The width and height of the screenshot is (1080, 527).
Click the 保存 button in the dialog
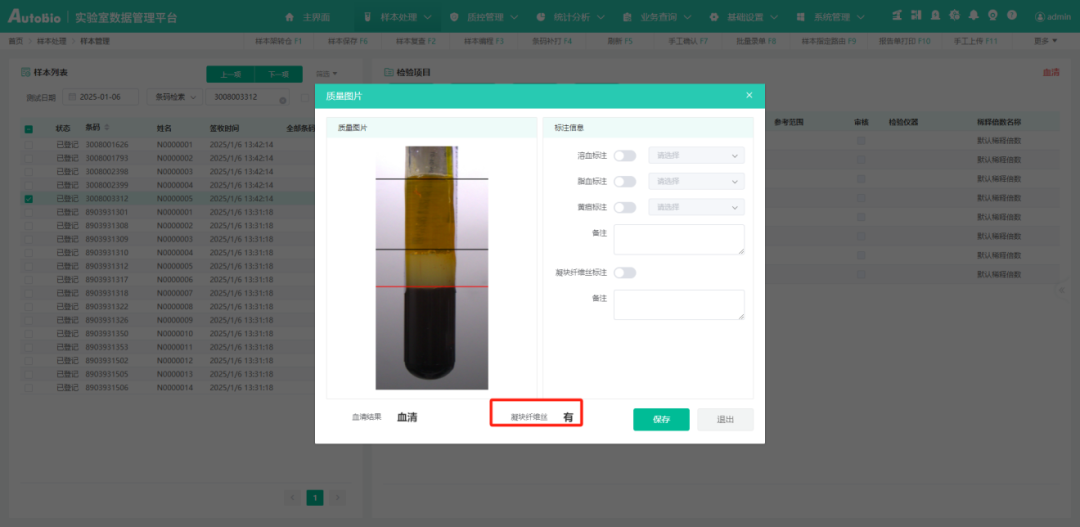(x=661, y=420)
